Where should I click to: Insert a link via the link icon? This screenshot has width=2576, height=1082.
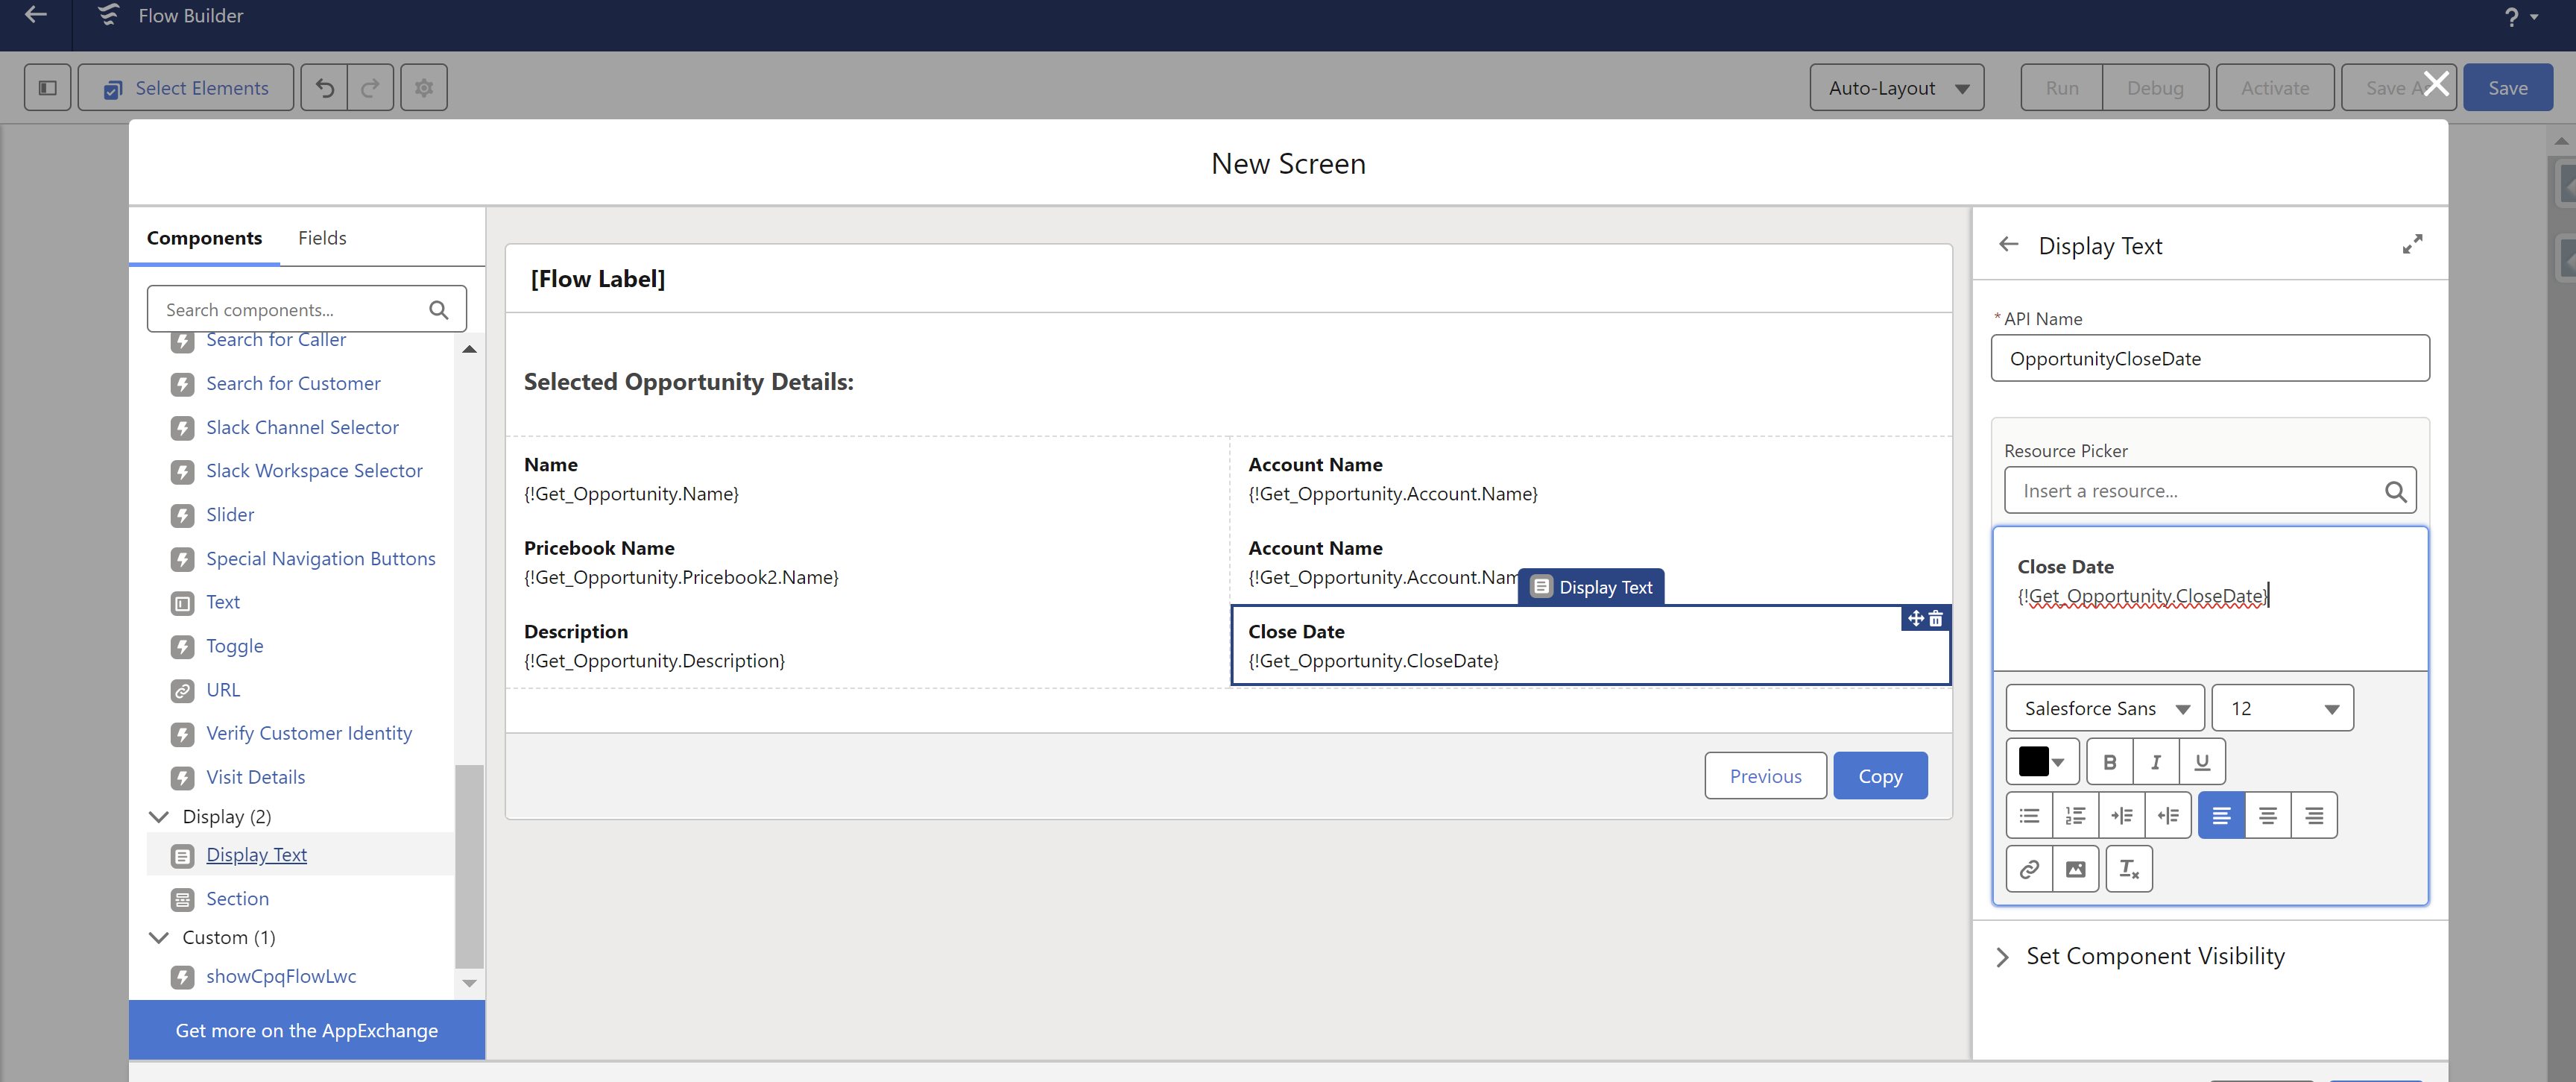2029,869
